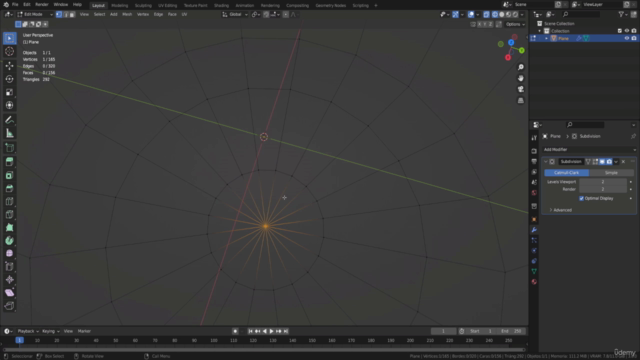Open the Object Data properties green triangle tab
Screen dimensions: 640x360
(x=534, y=271)
